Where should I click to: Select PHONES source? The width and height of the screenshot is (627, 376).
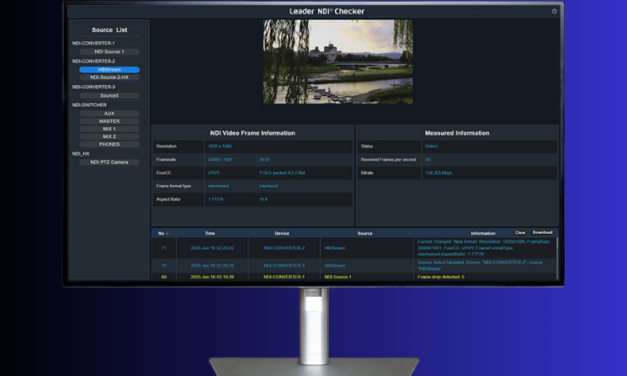click(x=109, y=144)
